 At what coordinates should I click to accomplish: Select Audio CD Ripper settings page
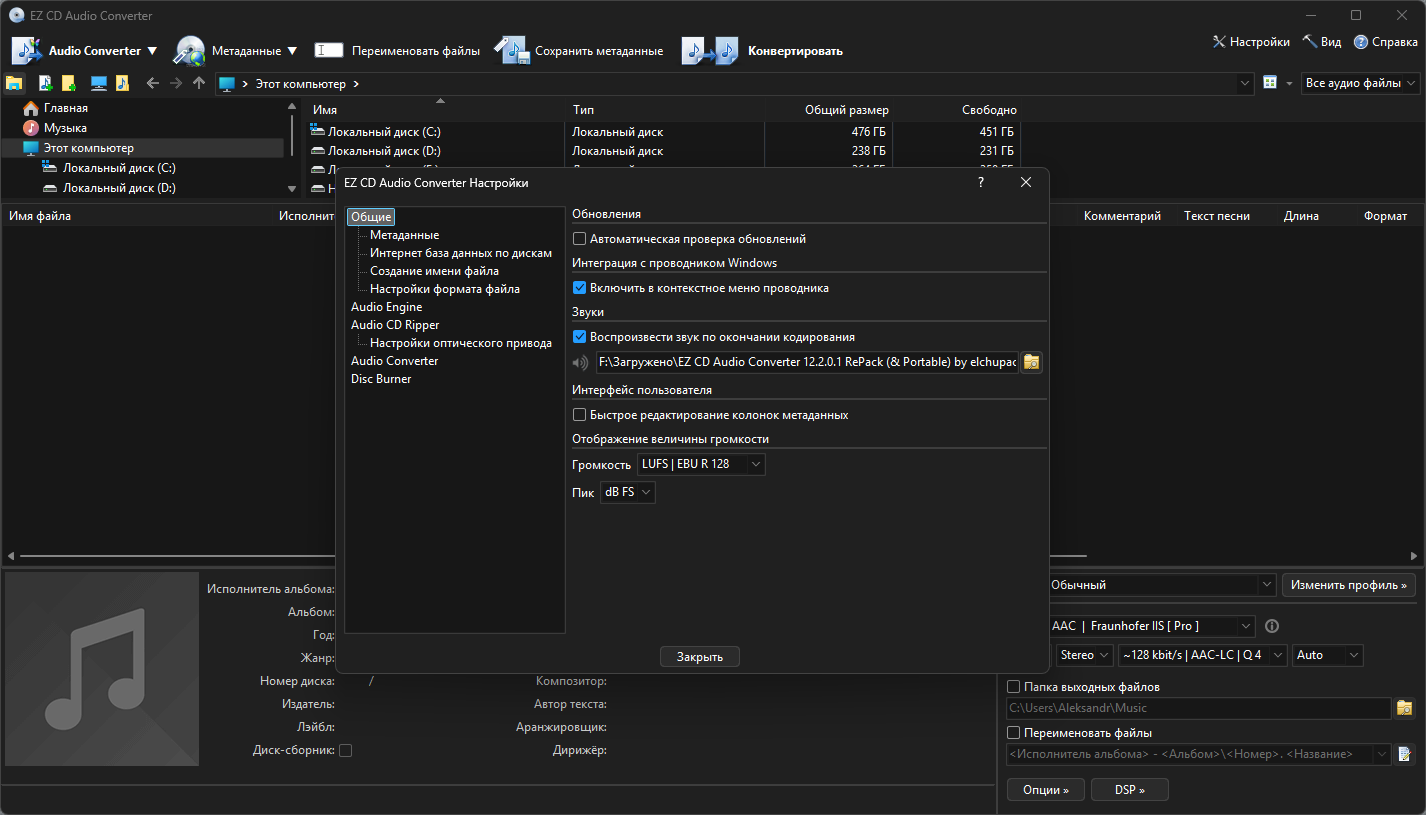(395, 325)
